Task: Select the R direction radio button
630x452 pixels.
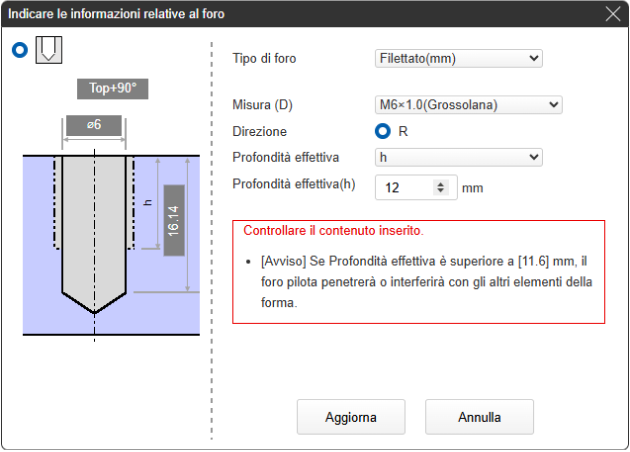Action: click(382, 131)
